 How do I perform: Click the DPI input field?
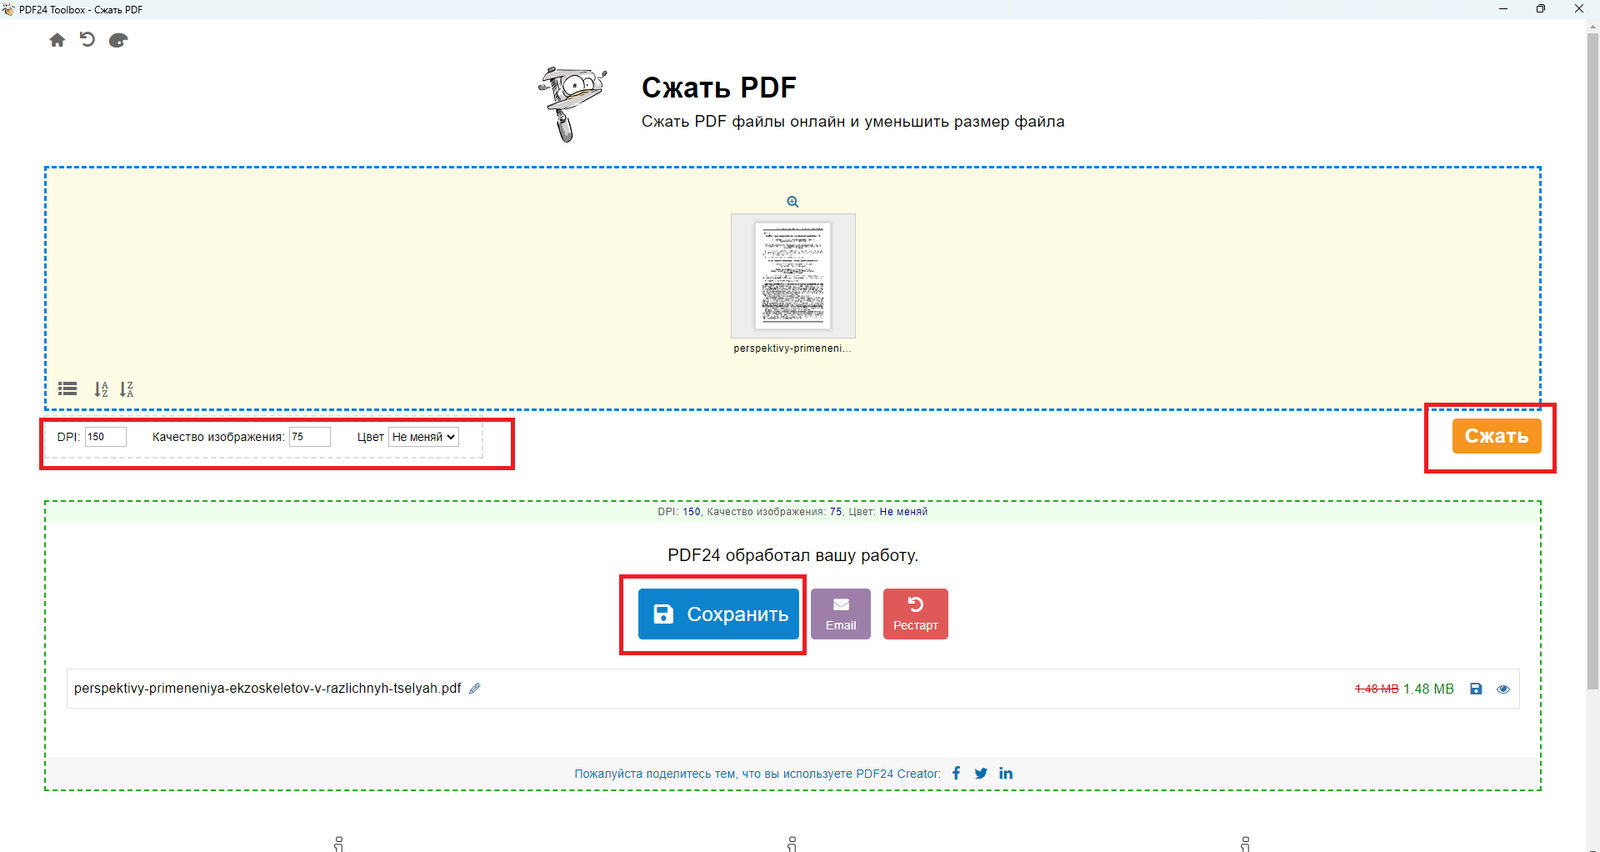pos(106,437)
